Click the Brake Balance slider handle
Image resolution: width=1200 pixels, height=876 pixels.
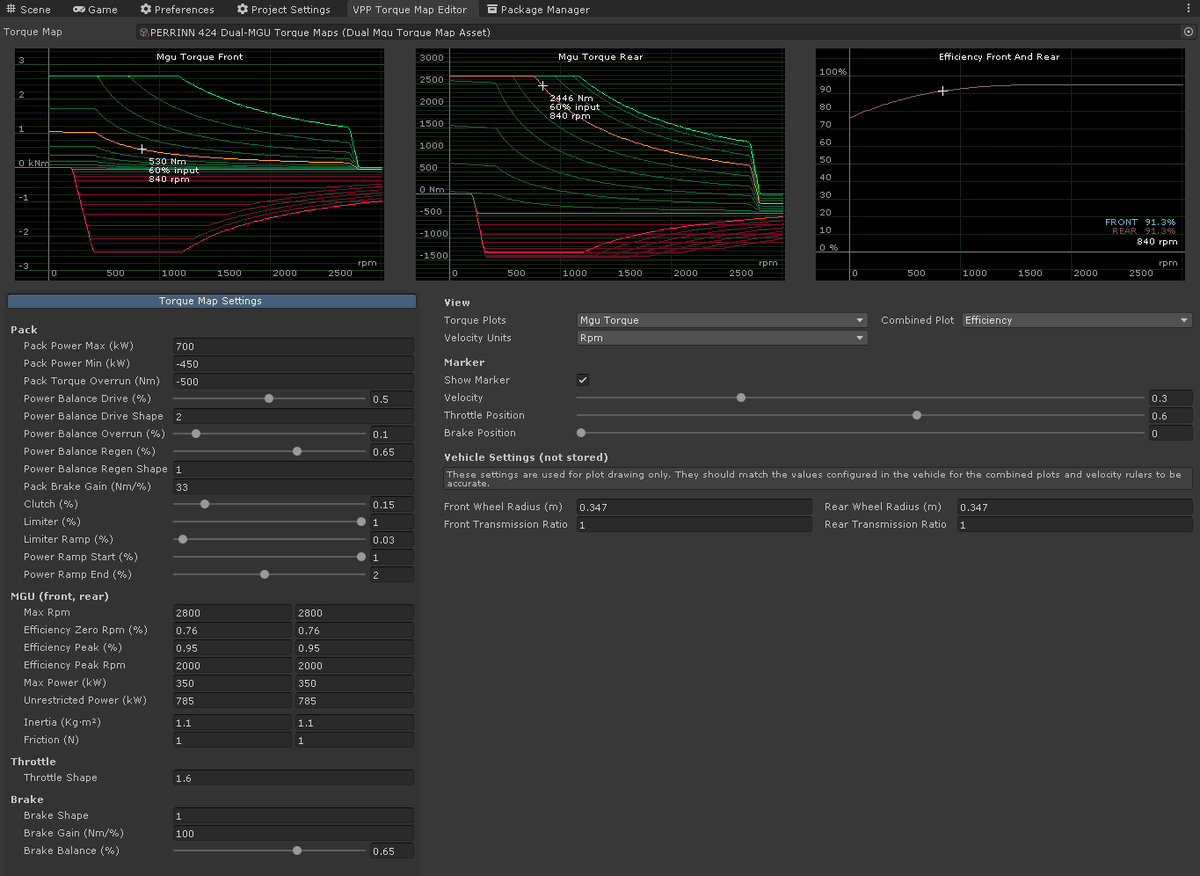pos(297,851)
